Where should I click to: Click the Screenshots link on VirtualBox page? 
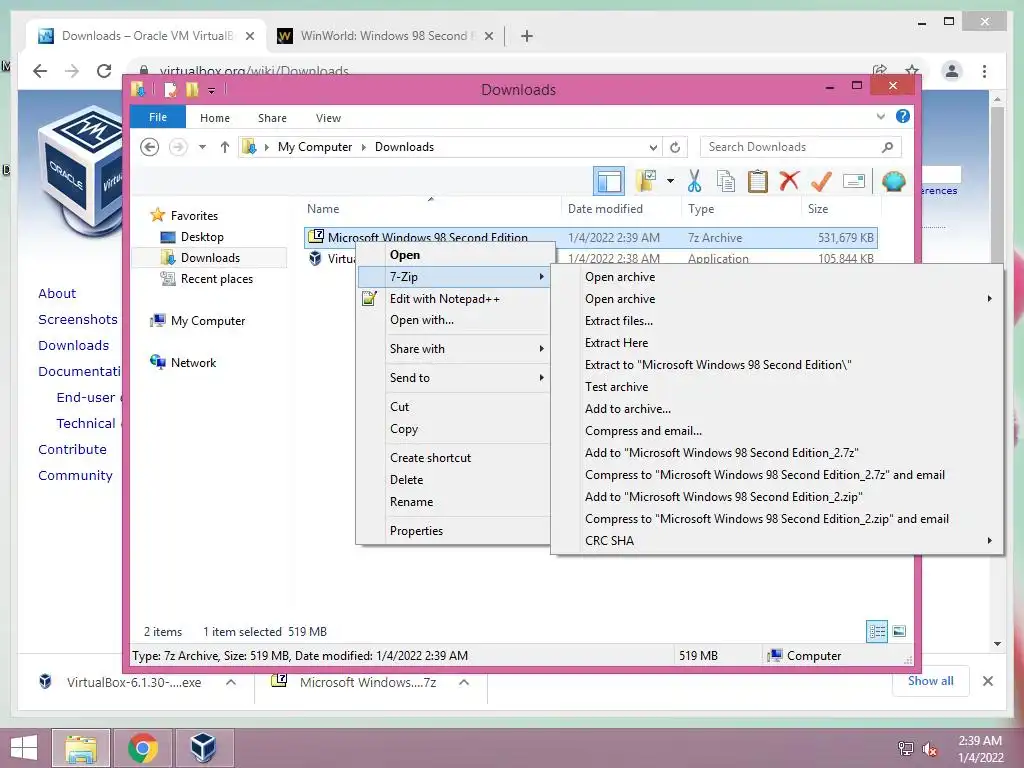point(78,319)
